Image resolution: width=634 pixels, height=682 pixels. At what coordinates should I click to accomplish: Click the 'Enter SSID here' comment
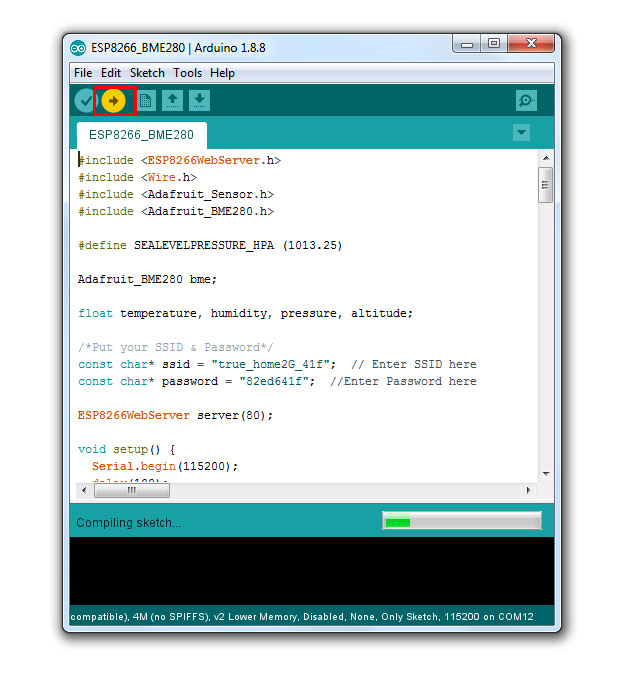coord(414,364)
